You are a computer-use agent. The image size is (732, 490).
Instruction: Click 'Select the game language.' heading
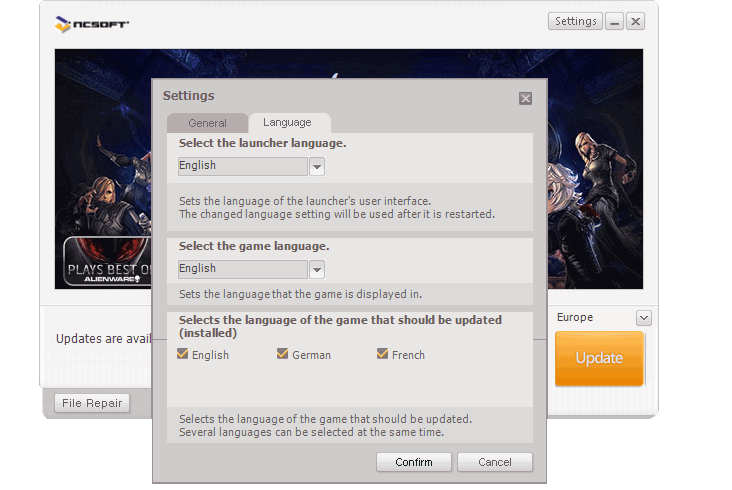tap(254, 246)
